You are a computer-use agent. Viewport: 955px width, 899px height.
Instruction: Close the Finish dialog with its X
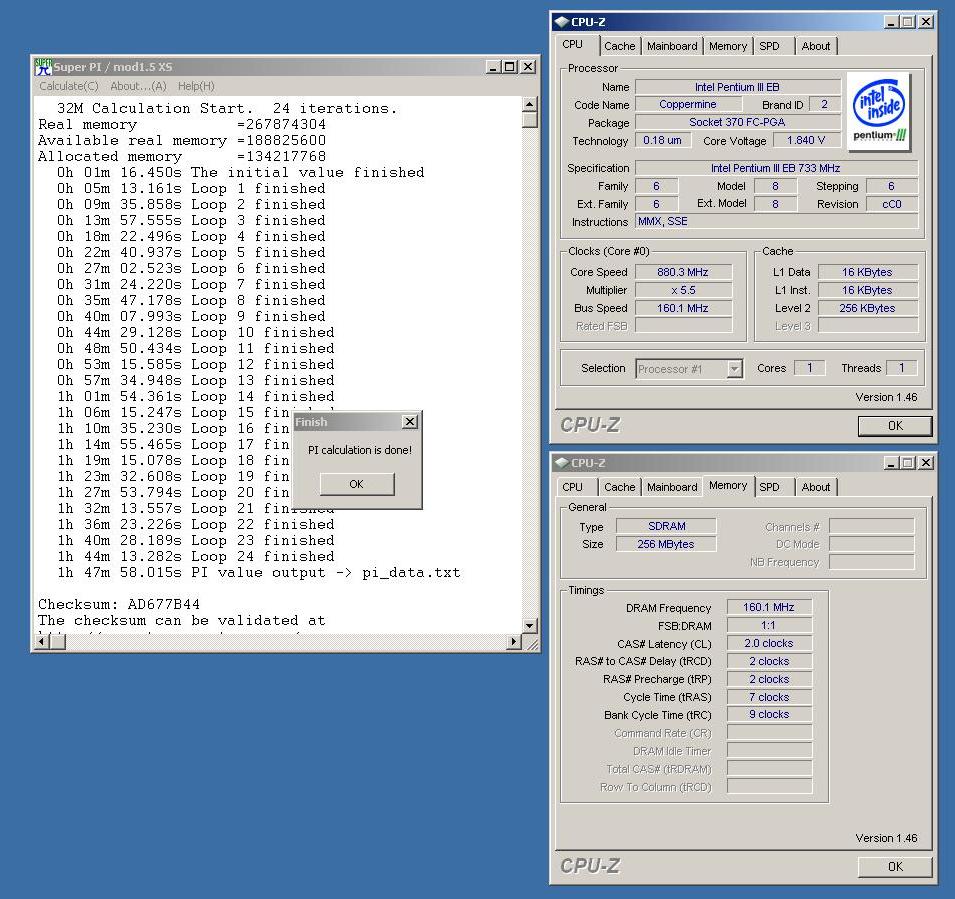pyautogui.click(x=411, y=421)
